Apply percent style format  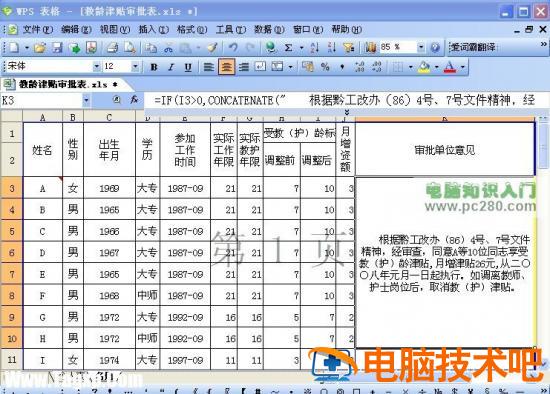[325, 67]
